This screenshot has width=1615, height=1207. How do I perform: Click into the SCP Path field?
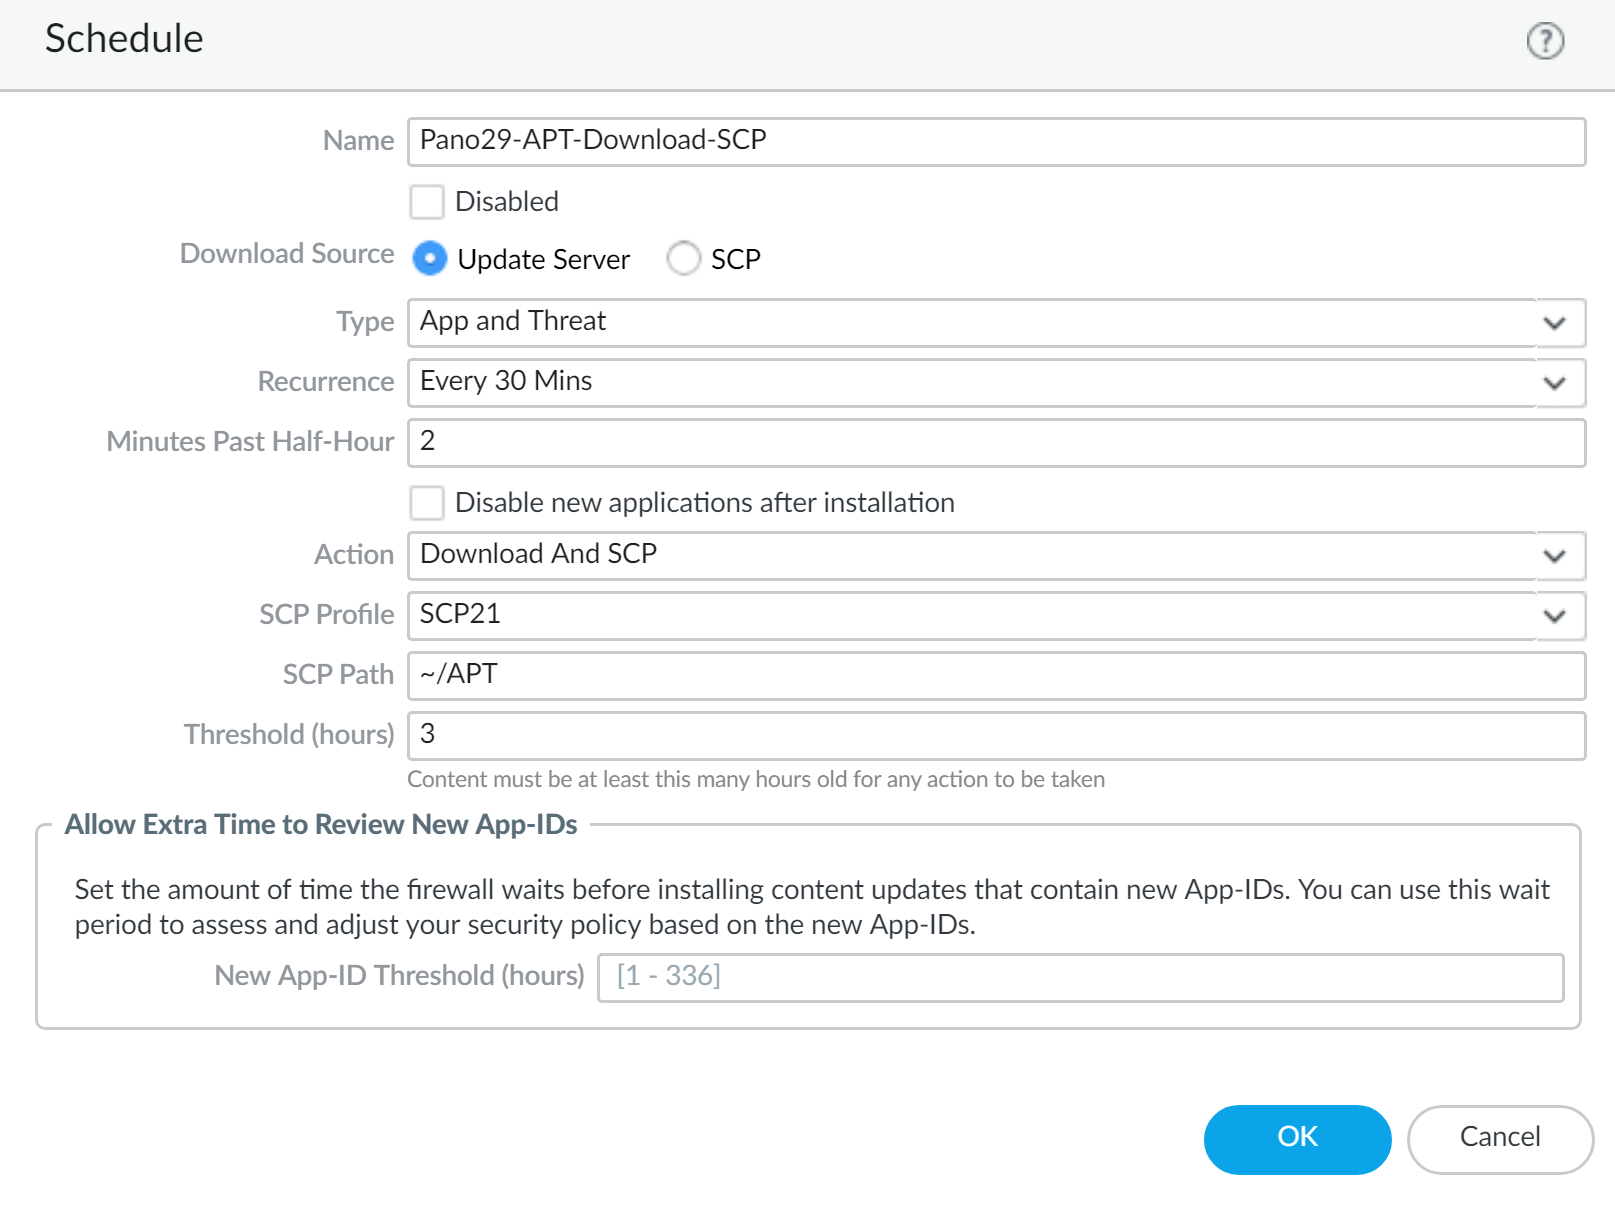pos(995,675)
